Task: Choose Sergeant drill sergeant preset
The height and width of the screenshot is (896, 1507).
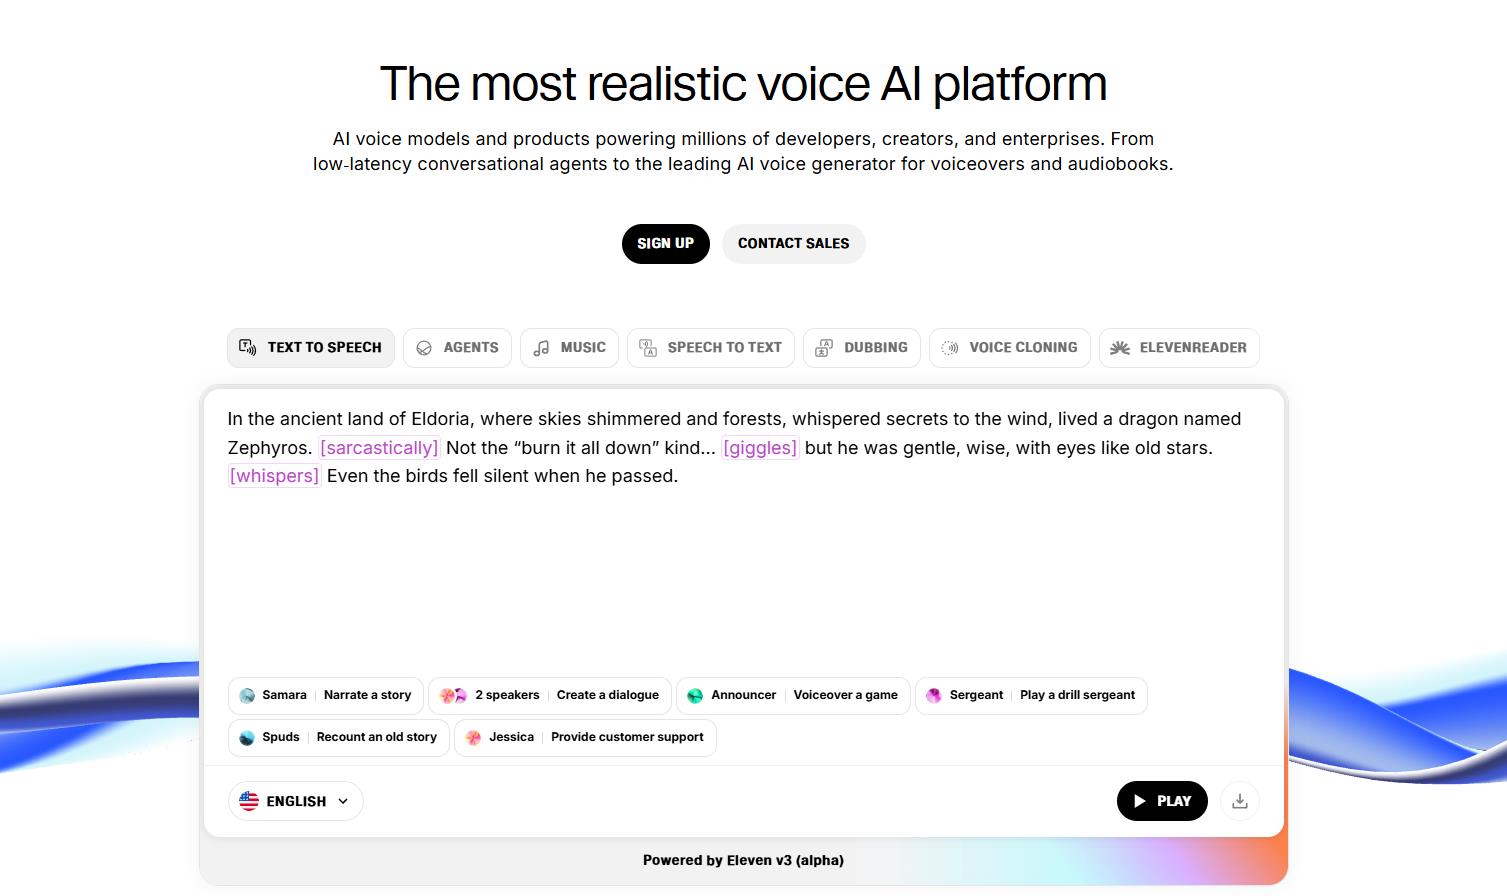Action: point(1031,695)
